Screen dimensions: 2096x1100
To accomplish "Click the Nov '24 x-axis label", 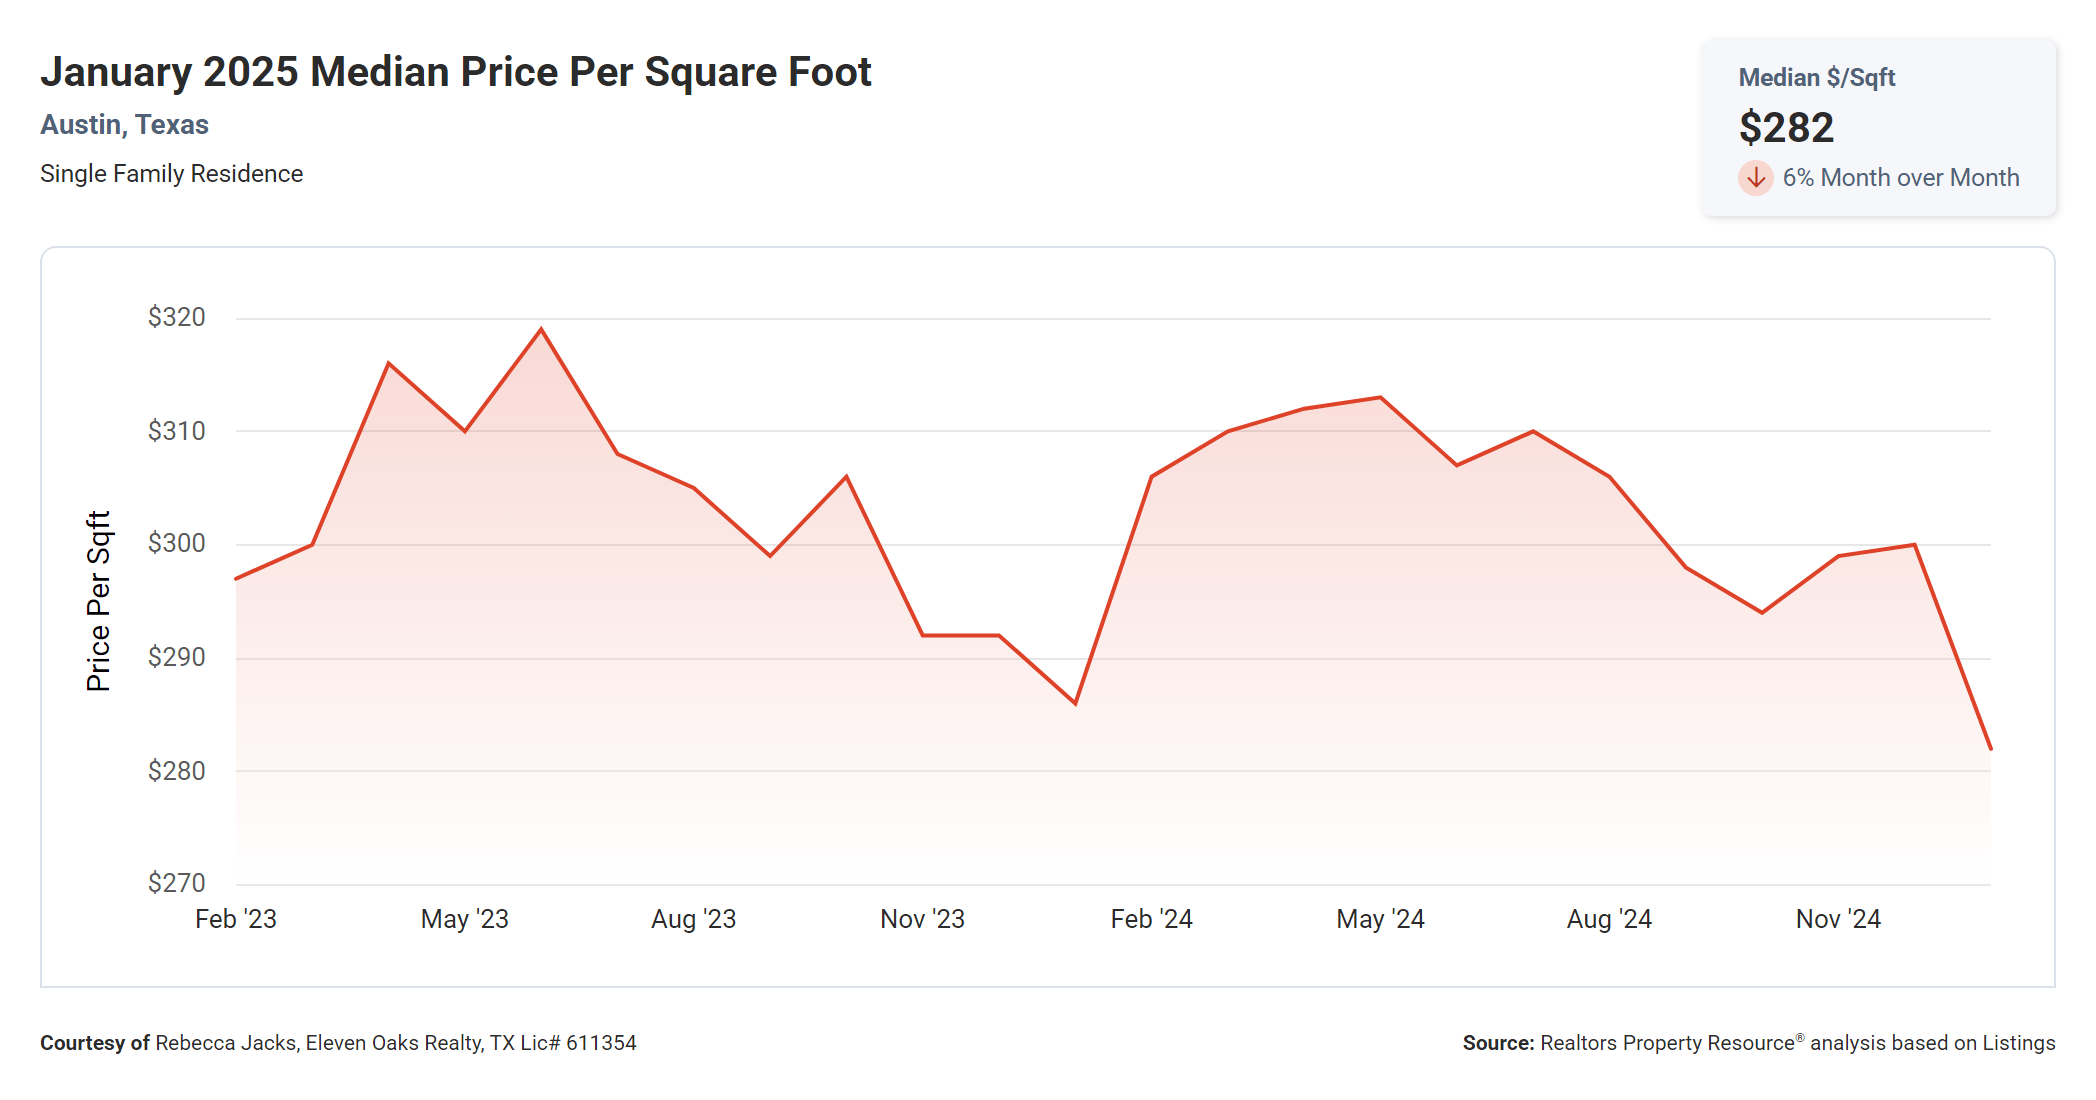I will click(1838, 919).
